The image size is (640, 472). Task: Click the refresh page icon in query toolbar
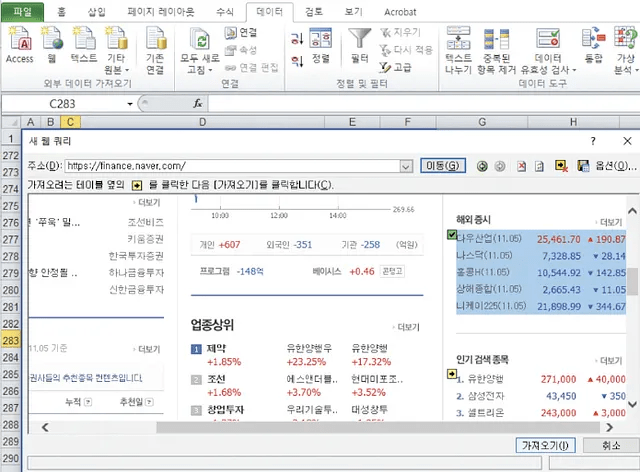(537, 166)
